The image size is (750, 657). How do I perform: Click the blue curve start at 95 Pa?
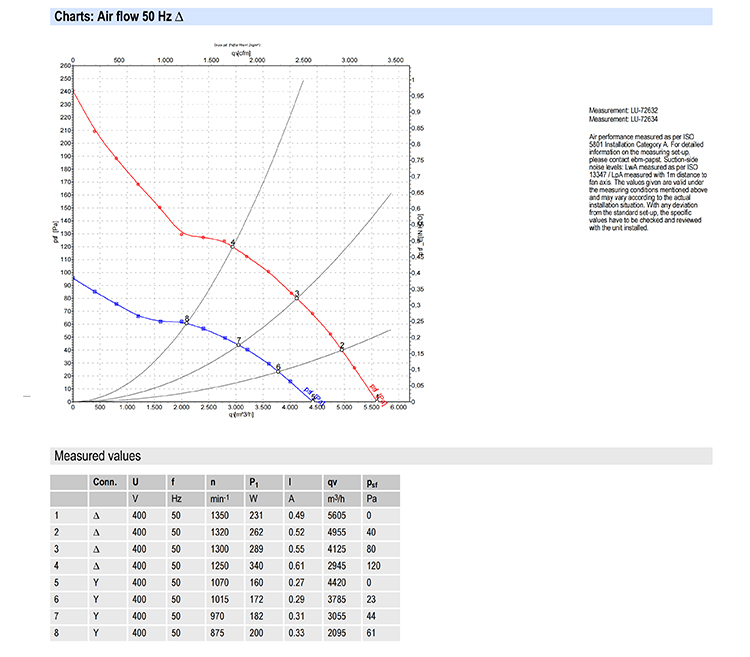point(73,279)
